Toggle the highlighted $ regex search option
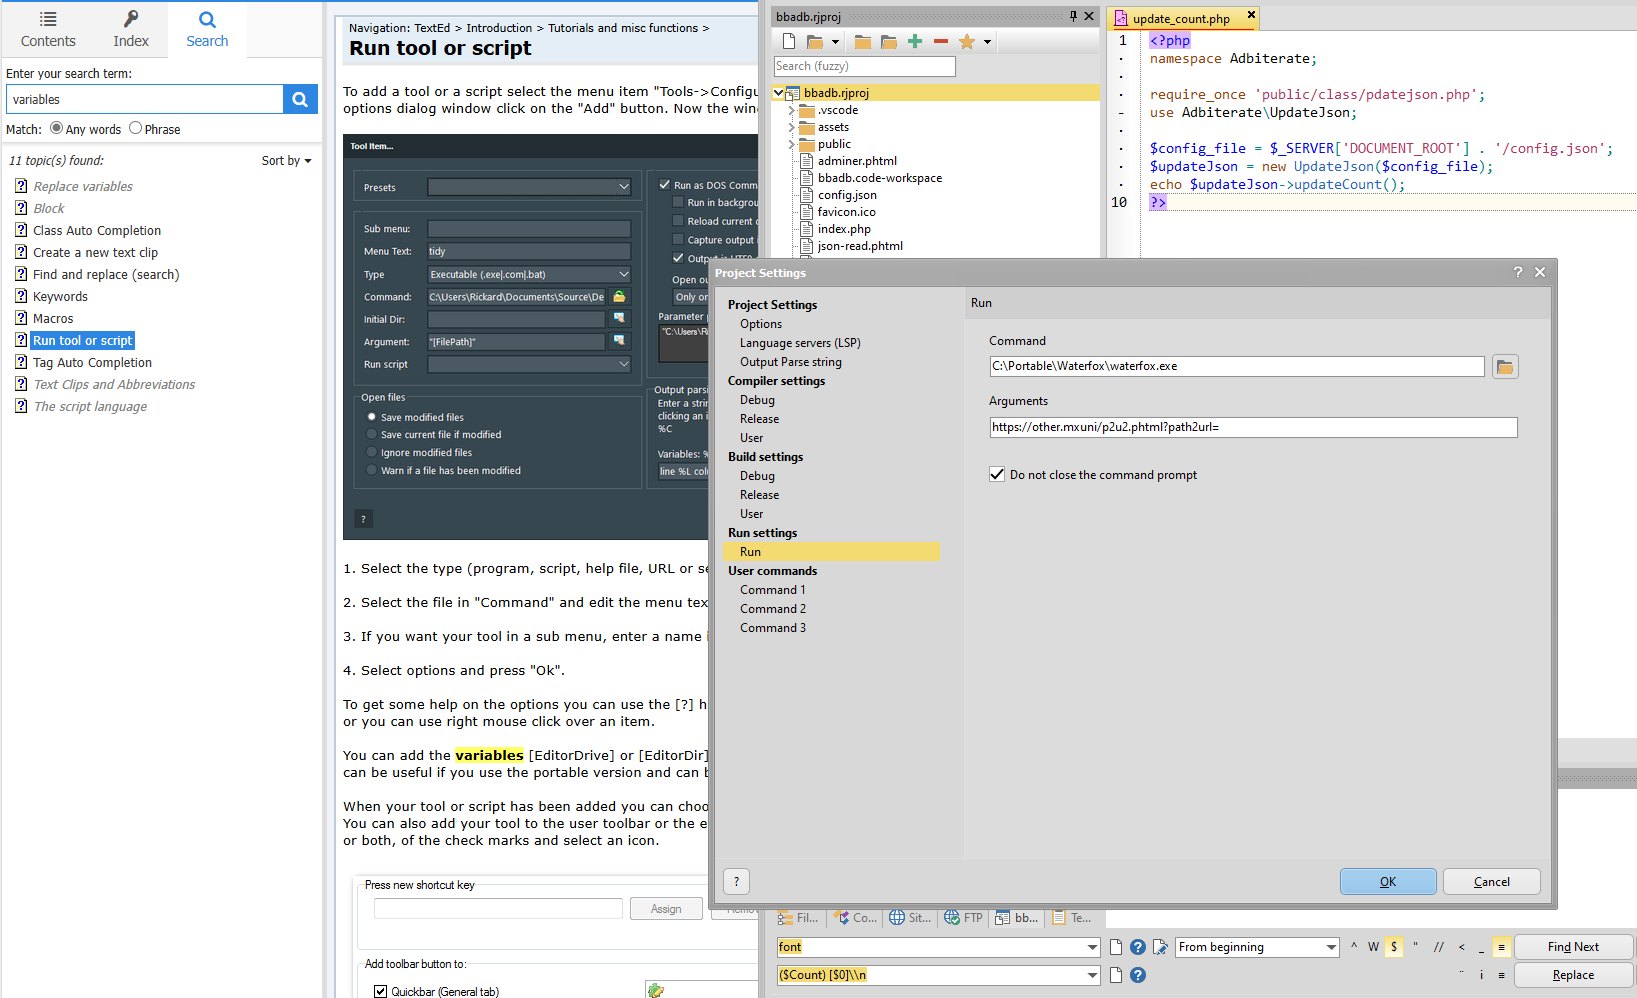 click(x=1394, y=947)
